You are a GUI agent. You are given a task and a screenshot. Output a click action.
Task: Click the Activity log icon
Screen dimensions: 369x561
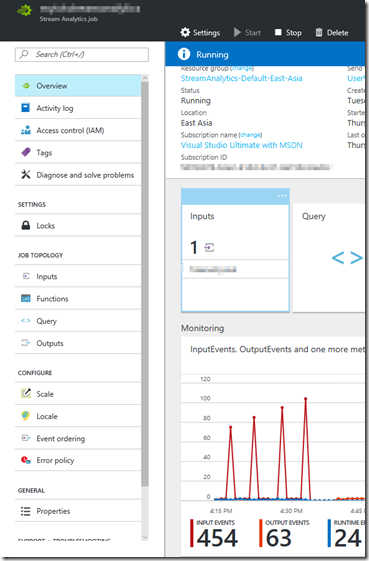(x=25, y=108)
